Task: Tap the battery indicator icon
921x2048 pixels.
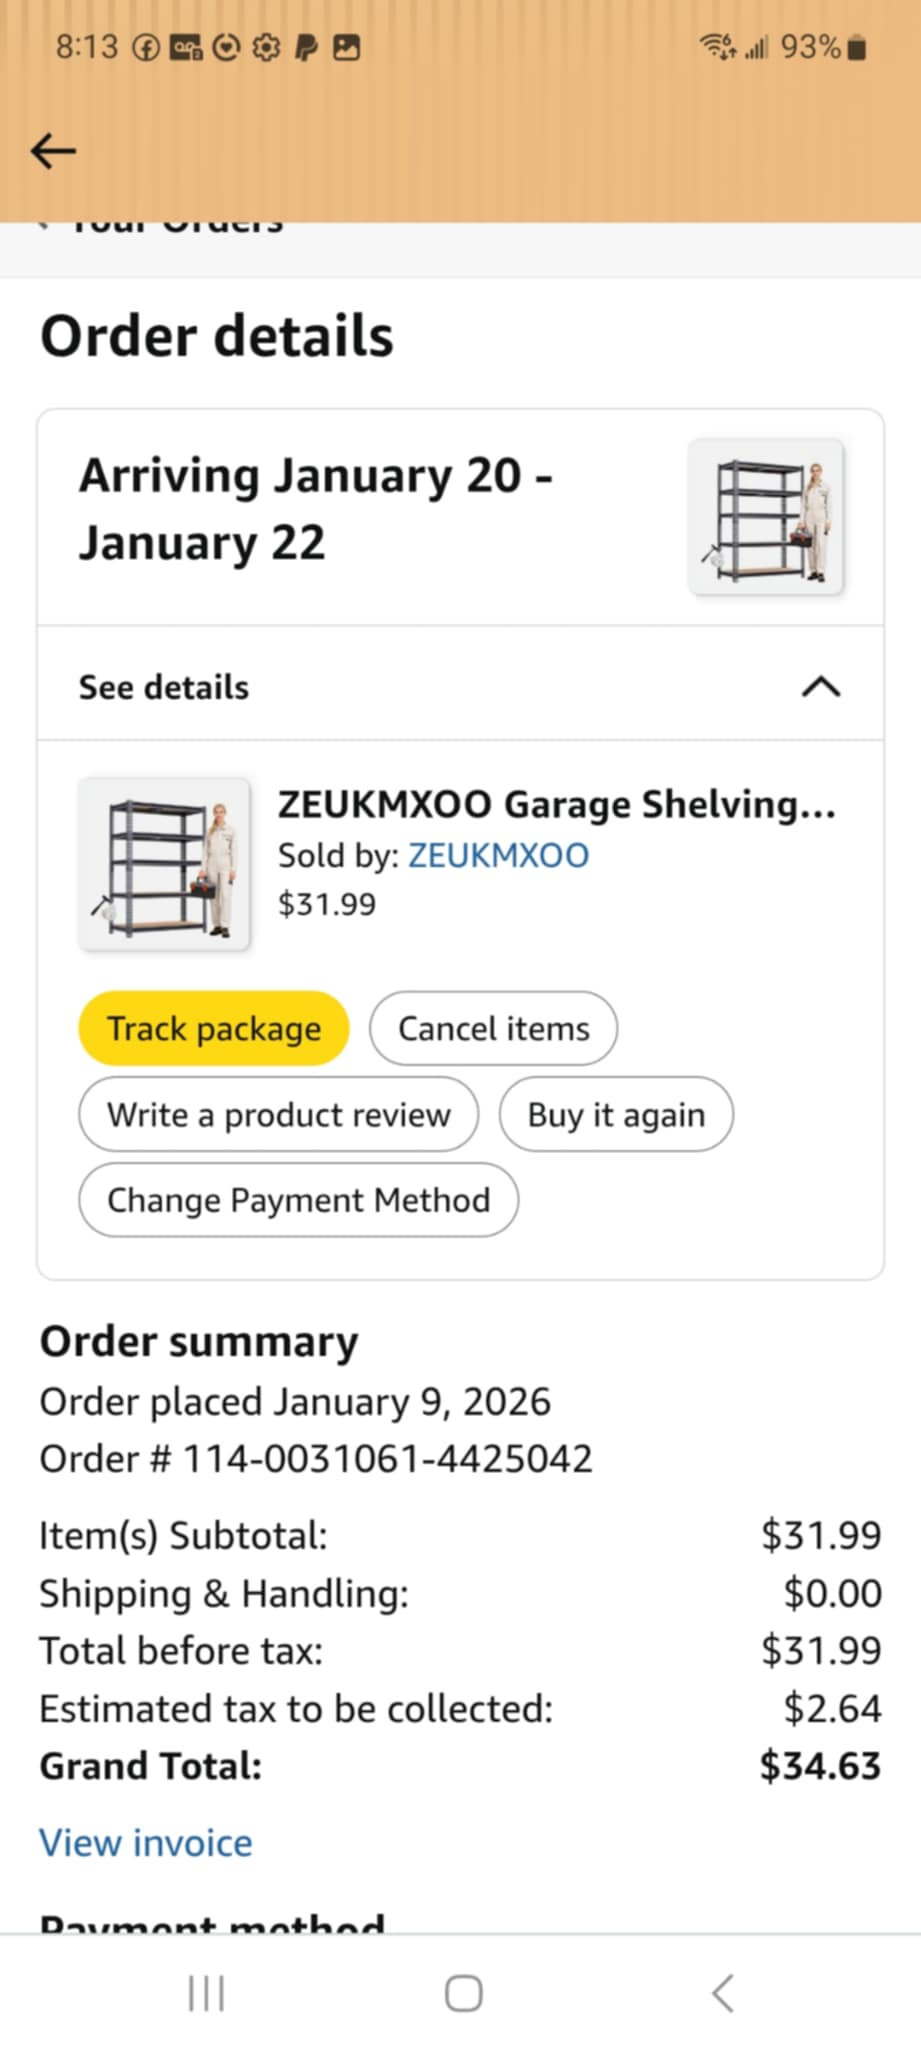Action: point(856,47)
